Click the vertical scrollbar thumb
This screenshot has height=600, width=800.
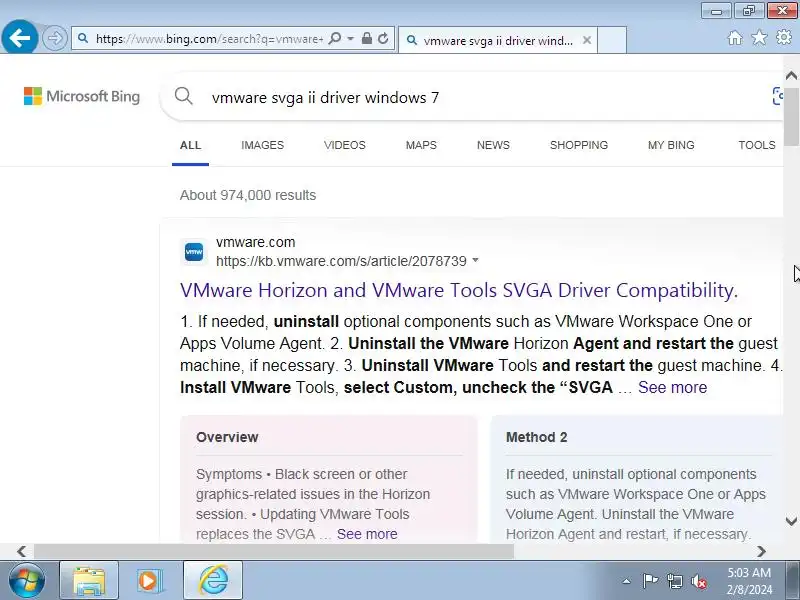point(791,116)
